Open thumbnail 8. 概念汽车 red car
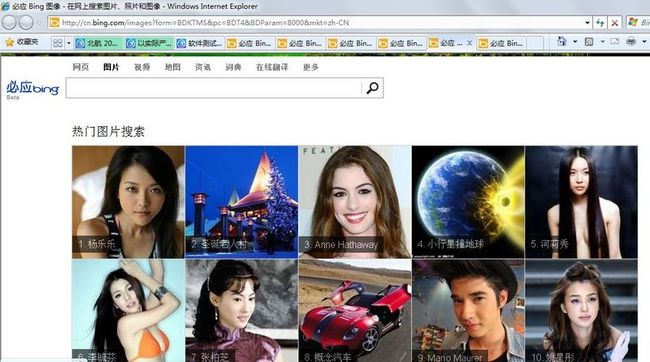This screenshot has height=362, width=650. tap(355, 311)
